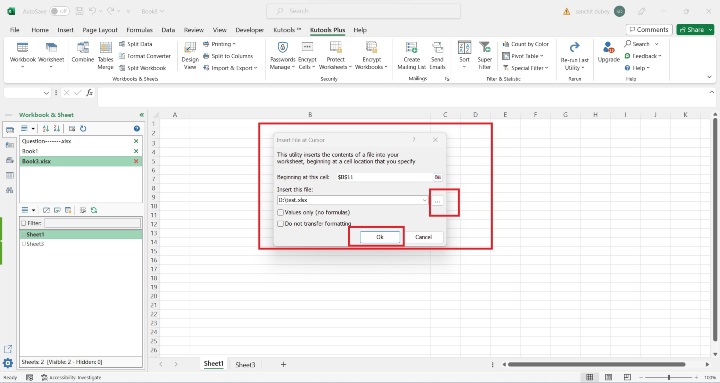The image size is (720, 383).
Task: Open Import & Export dropdown
Action: click(230, 68)
